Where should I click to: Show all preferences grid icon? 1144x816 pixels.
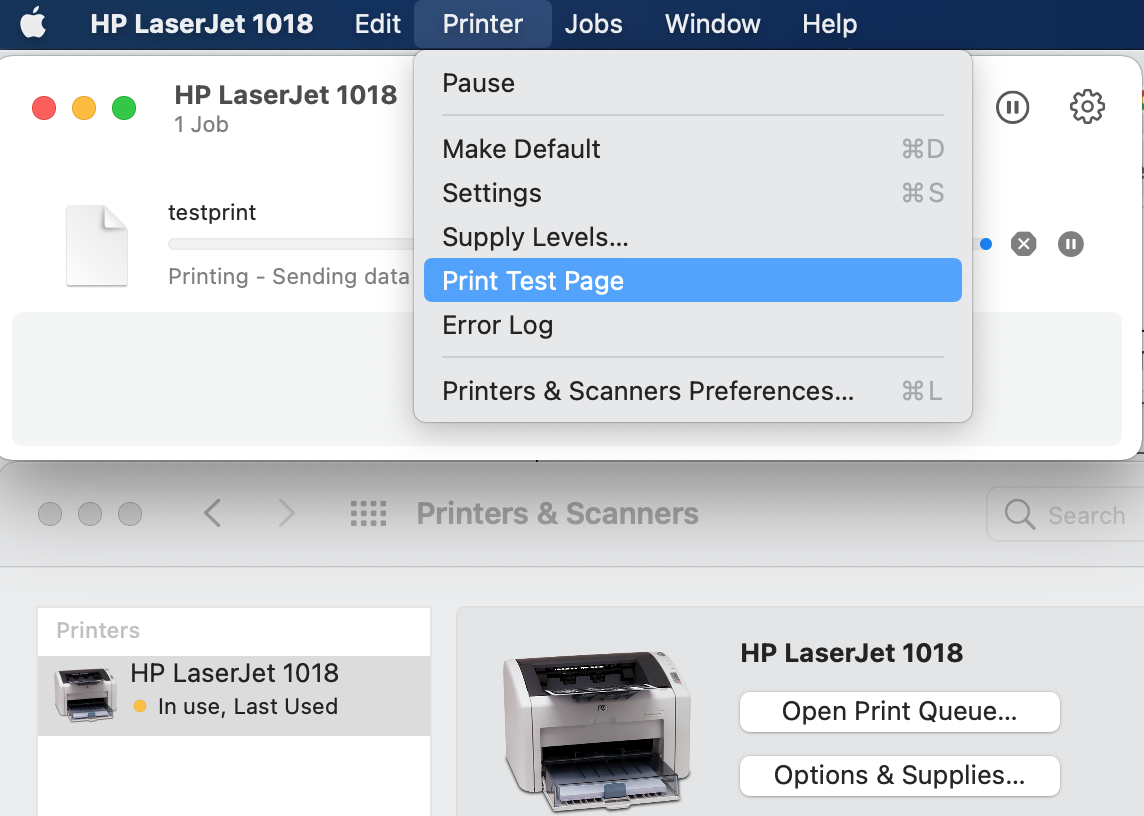tap(368, 514)
